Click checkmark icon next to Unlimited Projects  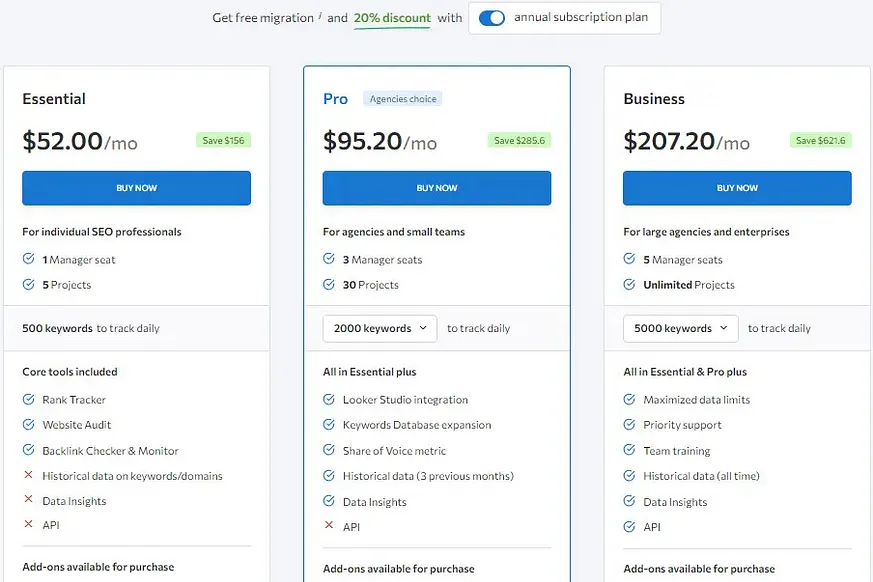(x=630, y=285)
